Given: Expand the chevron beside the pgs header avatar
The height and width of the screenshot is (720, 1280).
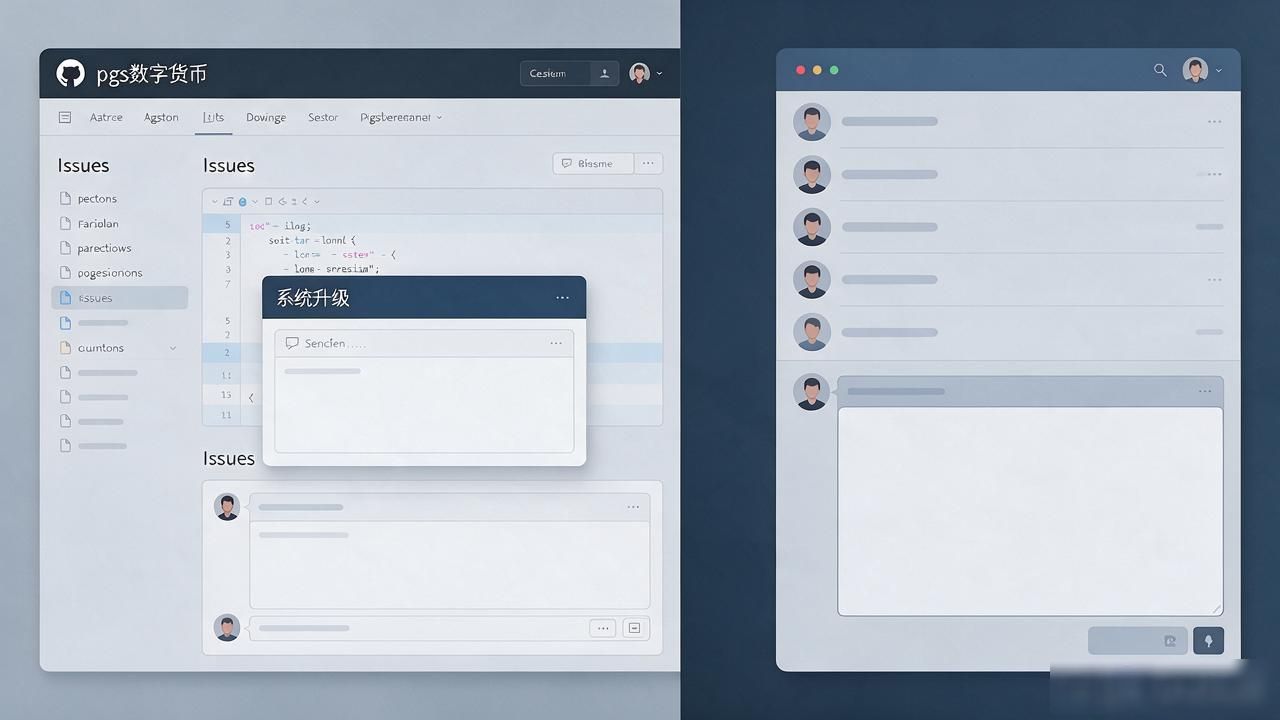Looking at the screenshot, I should [x=659, y=73].
